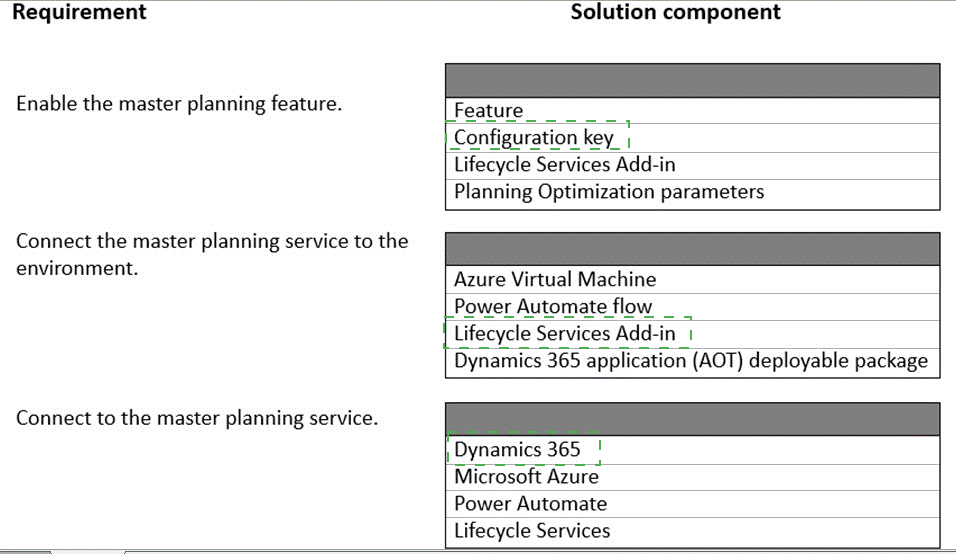The image size is (956, 554).
Task: Select Dynamics 365 application (AOT) deployable package
Action: click(x=691, y=361)
